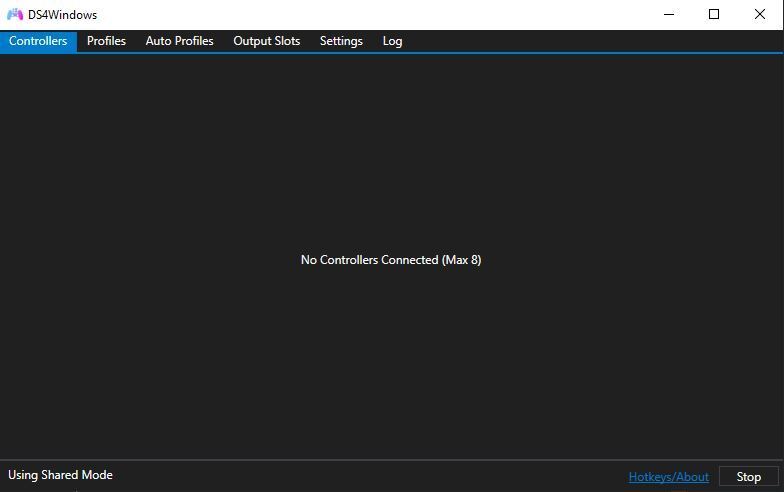Switch to the Controllers tab
Screen dimensions: 784x492
point(38,41)
